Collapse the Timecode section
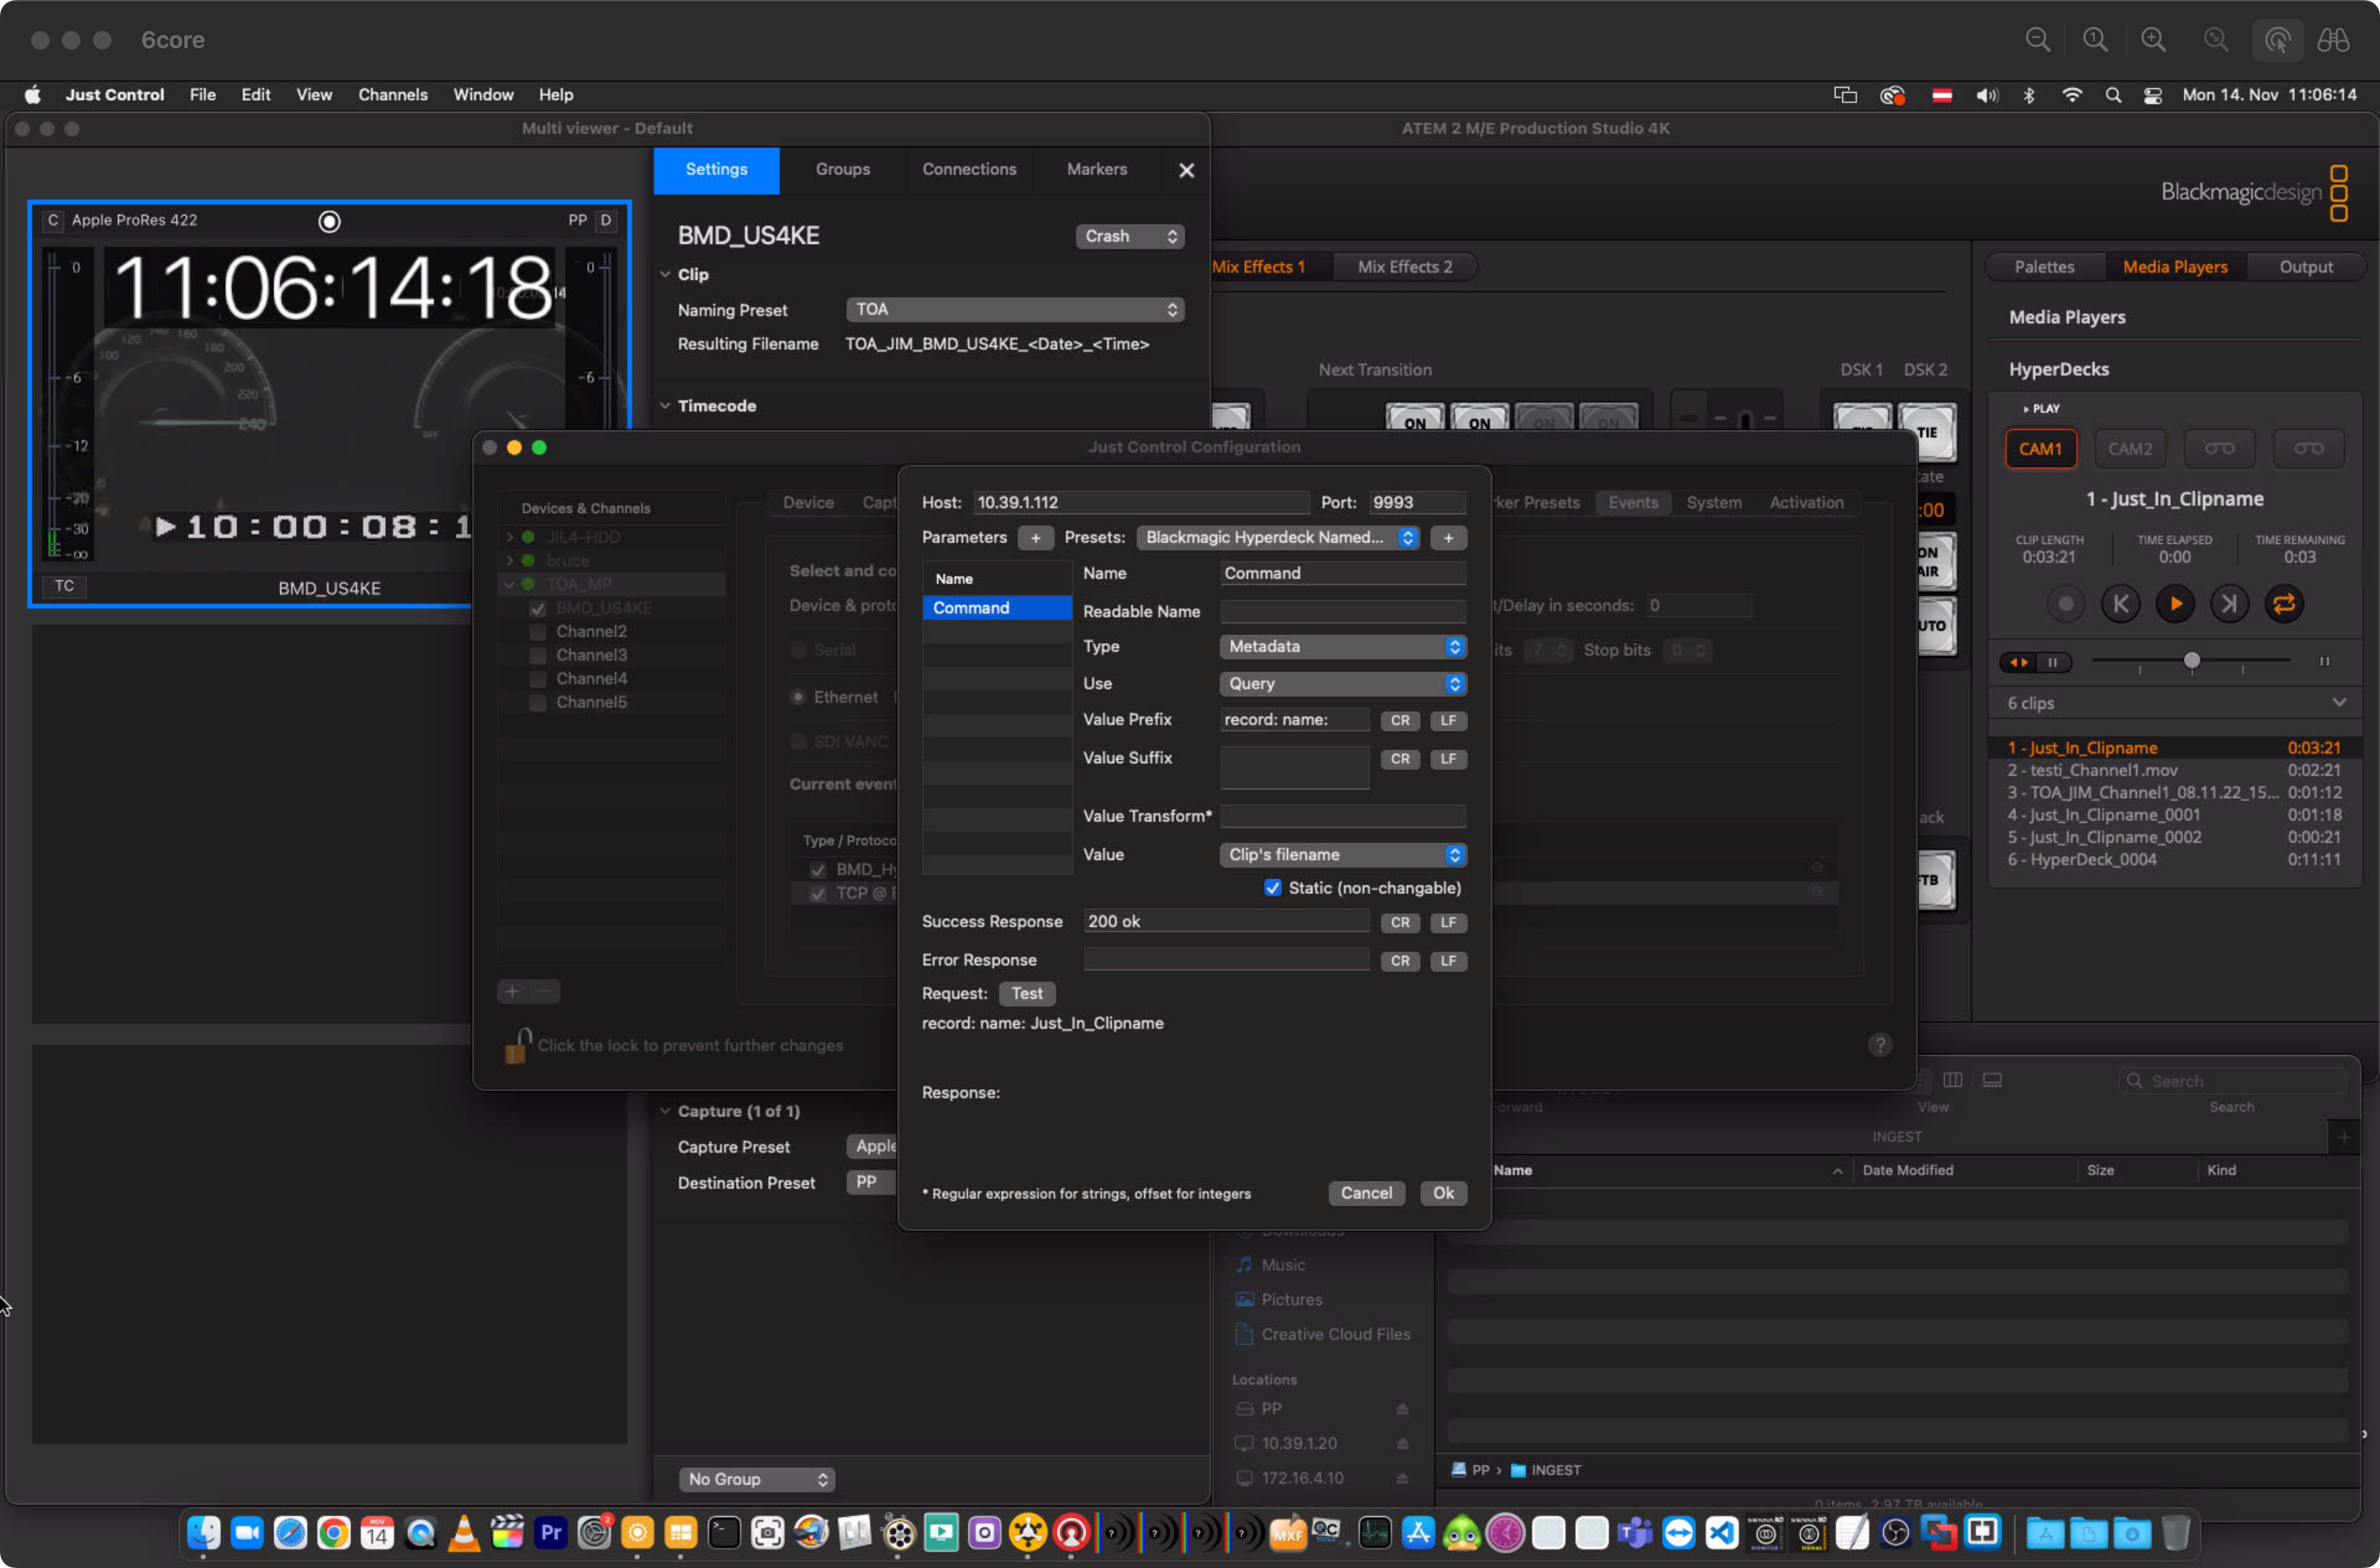 coord(665,406)
